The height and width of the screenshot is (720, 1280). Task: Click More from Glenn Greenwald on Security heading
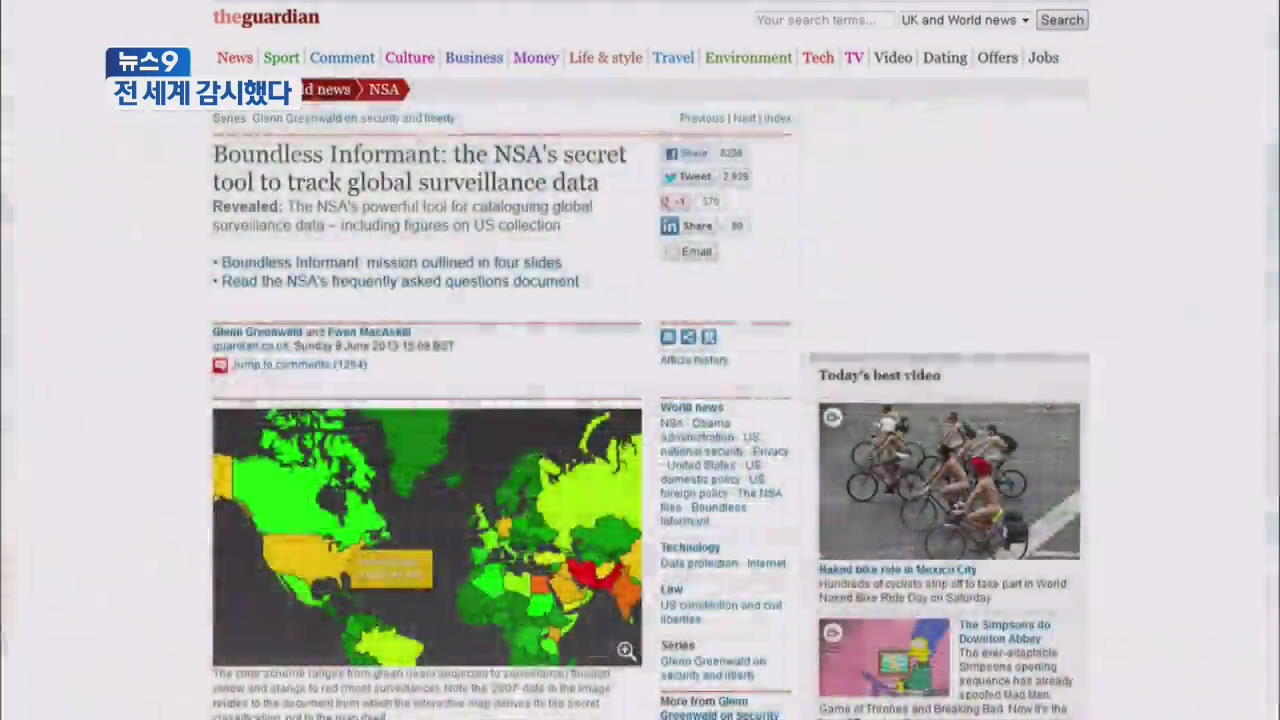coord(719,708)
